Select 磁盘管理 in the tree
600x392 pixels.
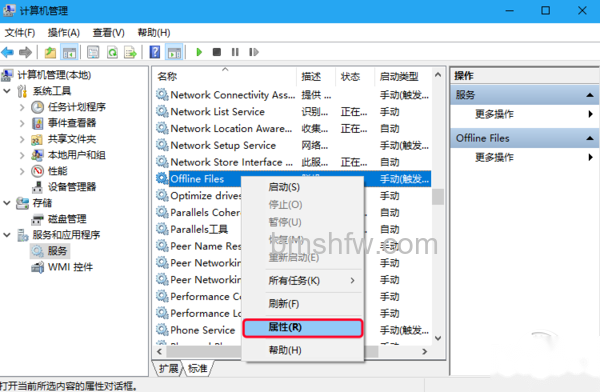click(x=67, y=219)
